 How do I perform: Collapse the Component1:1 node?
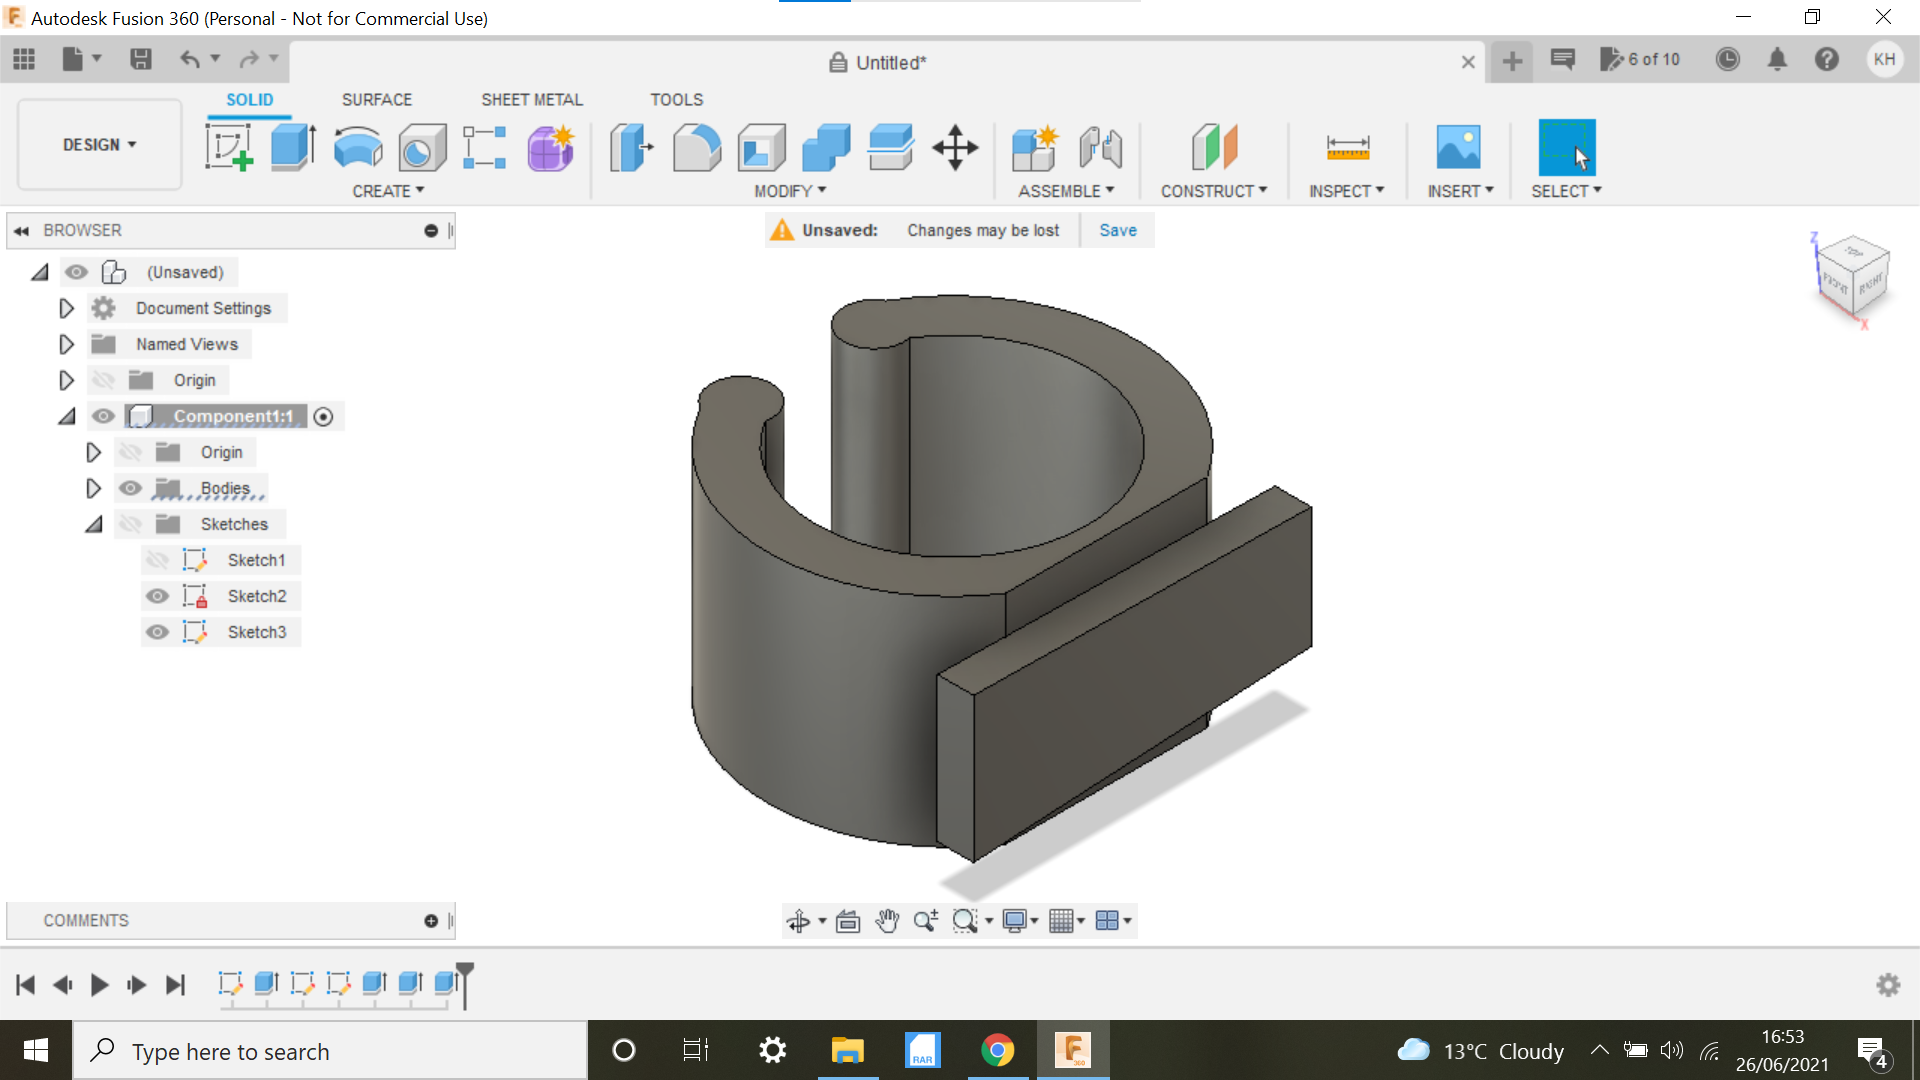pos(66,416)
